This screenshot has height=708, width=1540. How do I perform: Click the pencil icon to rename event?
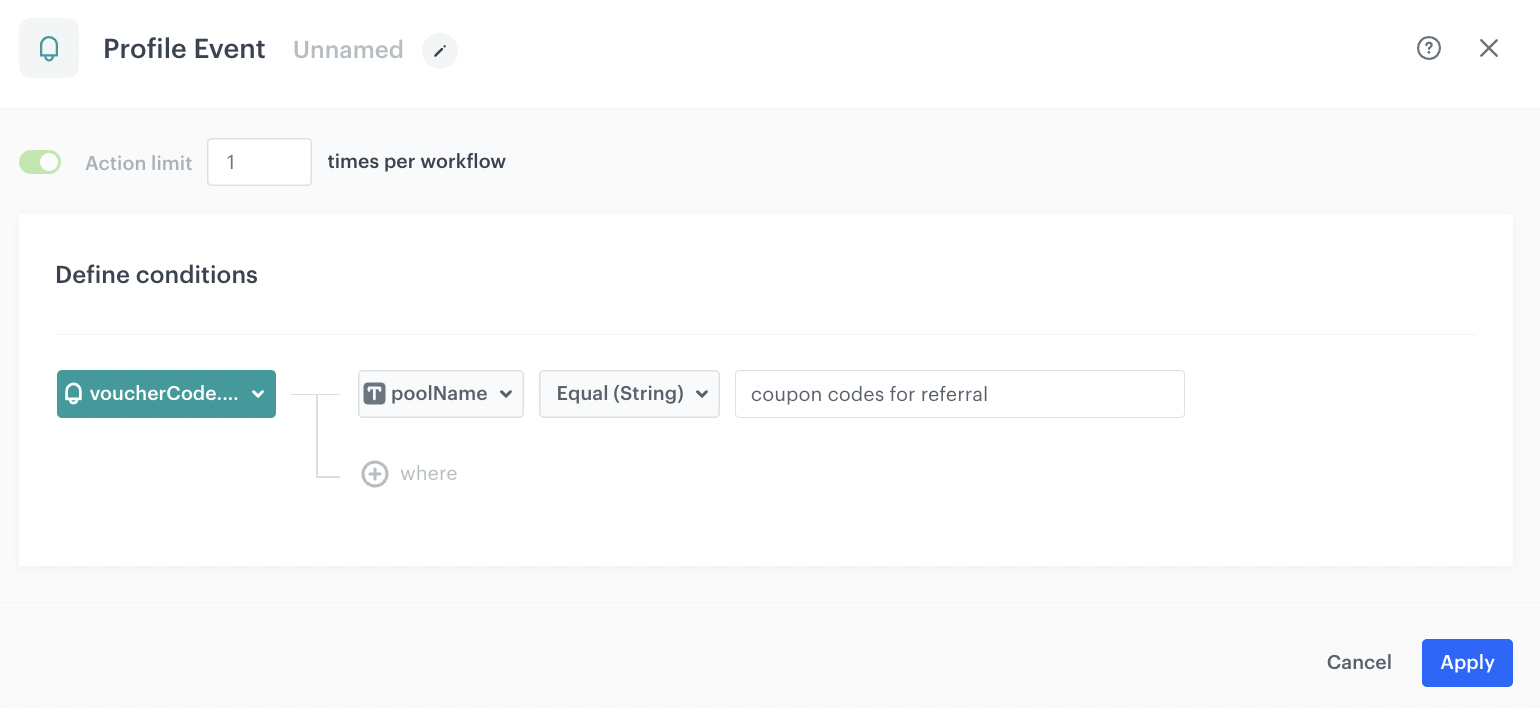440,50
